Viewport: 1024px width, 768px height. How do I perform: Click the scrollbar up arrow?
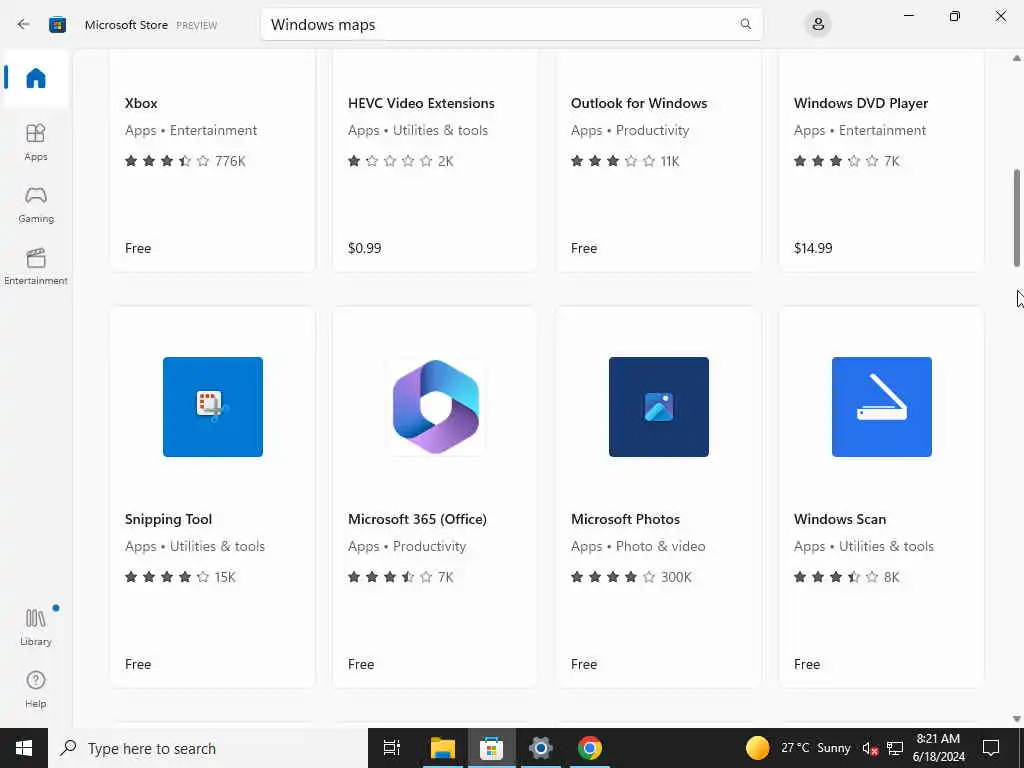(1017, 58)
